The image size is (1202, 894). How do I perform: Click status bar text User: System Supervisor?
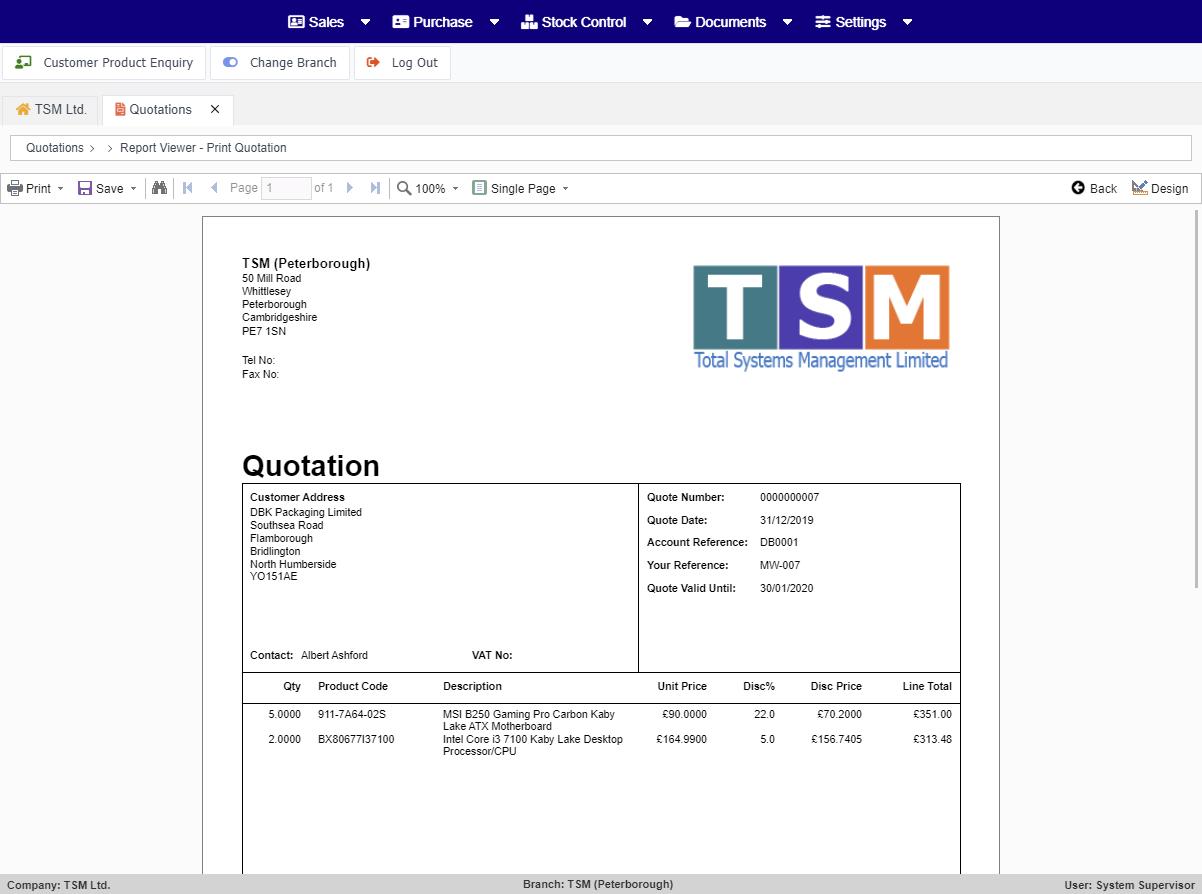tap(1129, 885)
